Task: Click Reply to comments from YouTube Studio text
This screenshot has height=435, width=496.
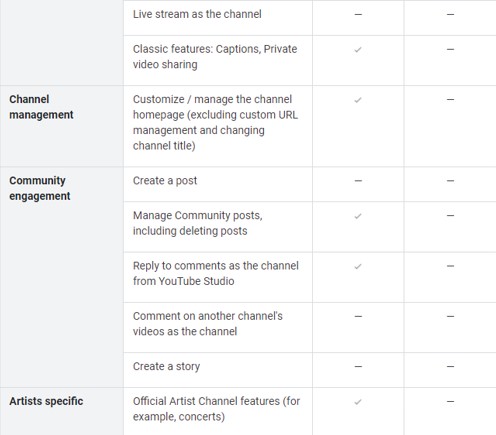Action: (x=216, y=273)
